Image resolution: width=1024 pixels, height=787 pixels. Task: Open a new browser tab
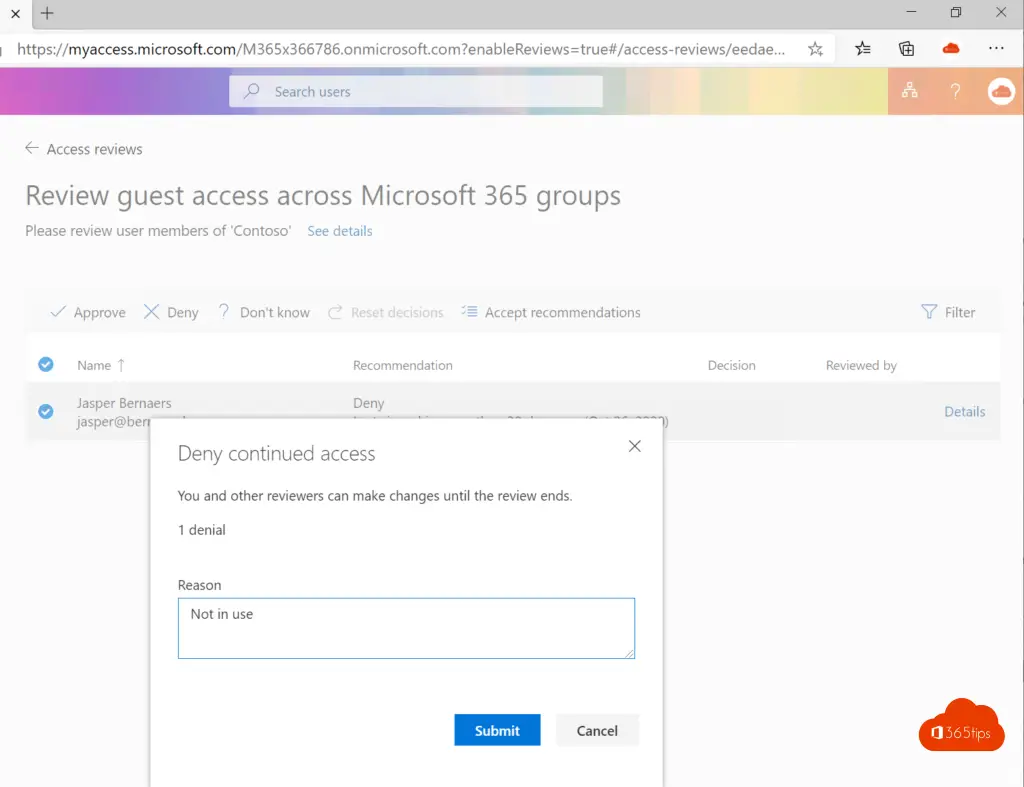pyautogui.click(x=47, y=13)
